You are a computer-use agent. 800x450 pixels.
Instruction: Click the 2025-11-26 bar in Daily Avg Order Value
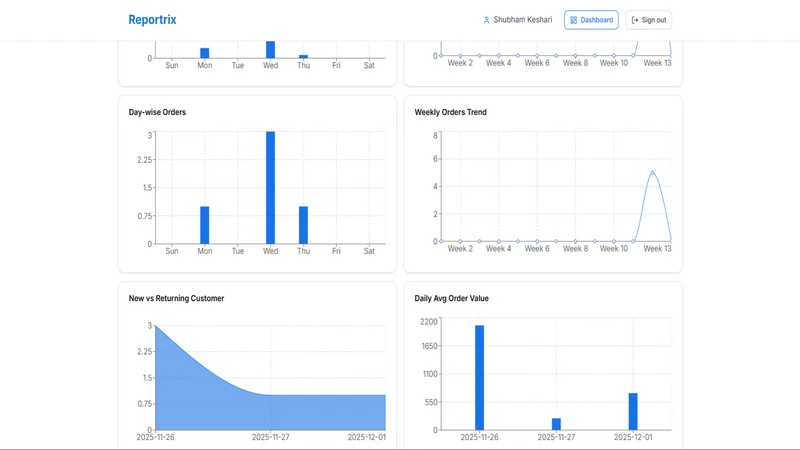(x=479, y=378)
